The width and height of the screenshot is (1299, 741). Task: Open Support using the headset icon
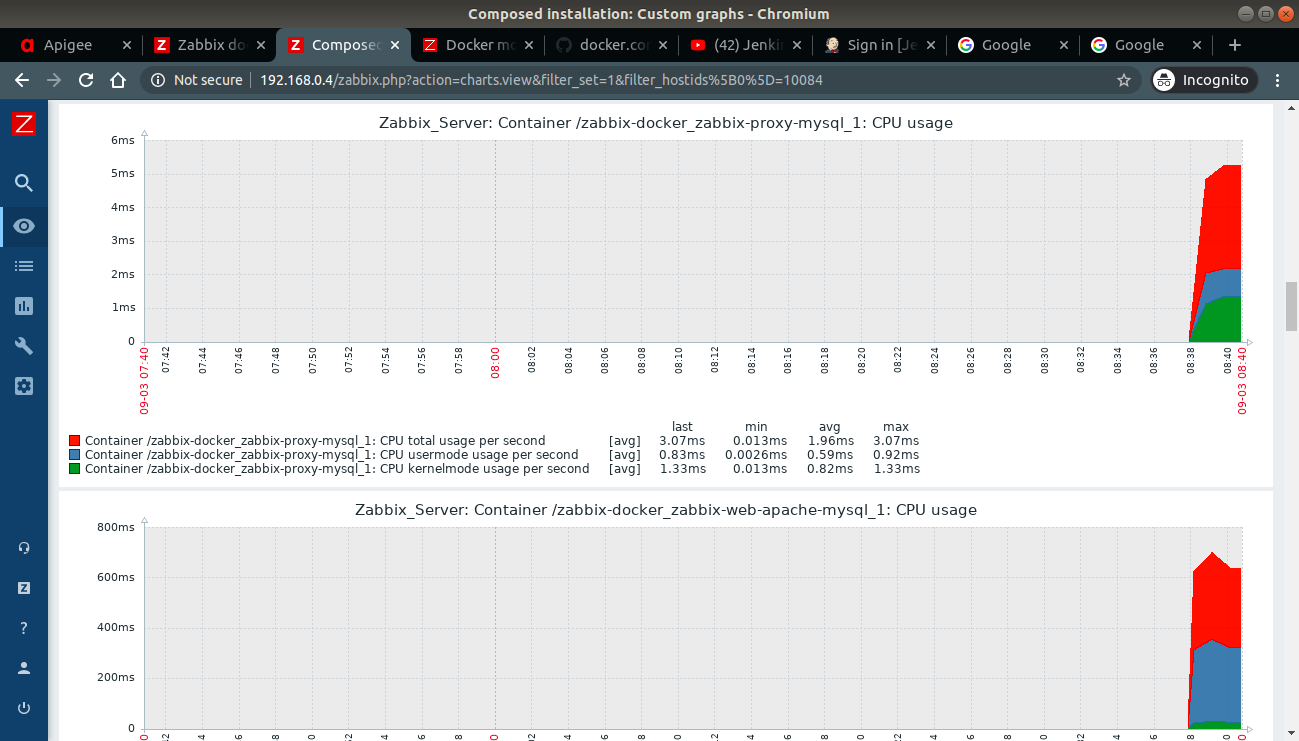click(x=23, y=547)
